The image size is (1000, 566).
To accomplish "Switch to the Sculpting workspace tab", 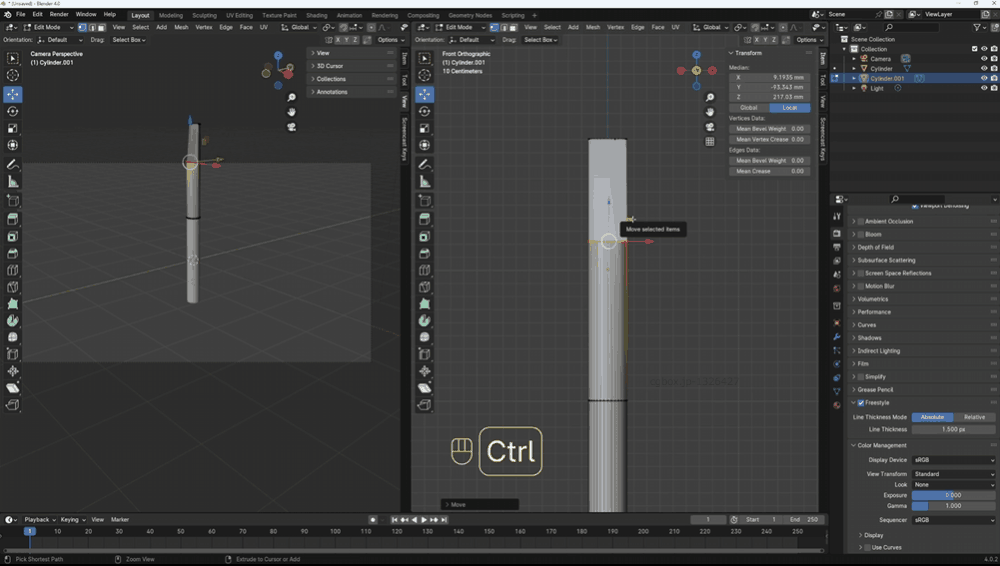I will (204, 16).
